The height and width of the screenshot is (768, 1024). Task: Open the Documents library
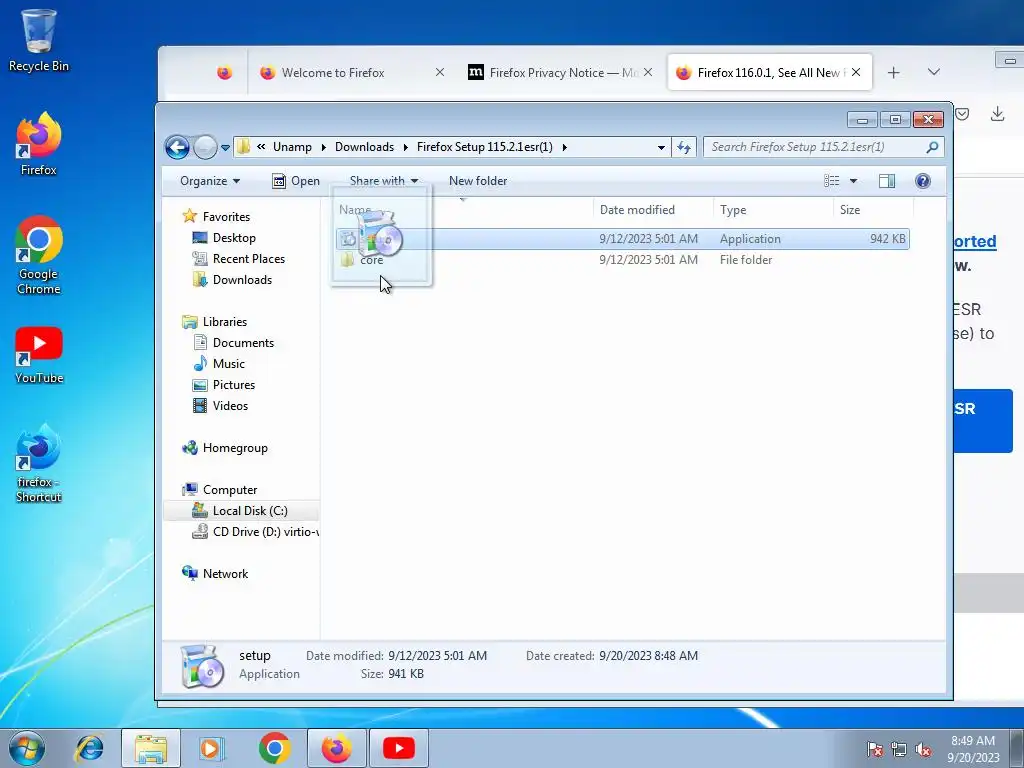click(x=234, y=343)
